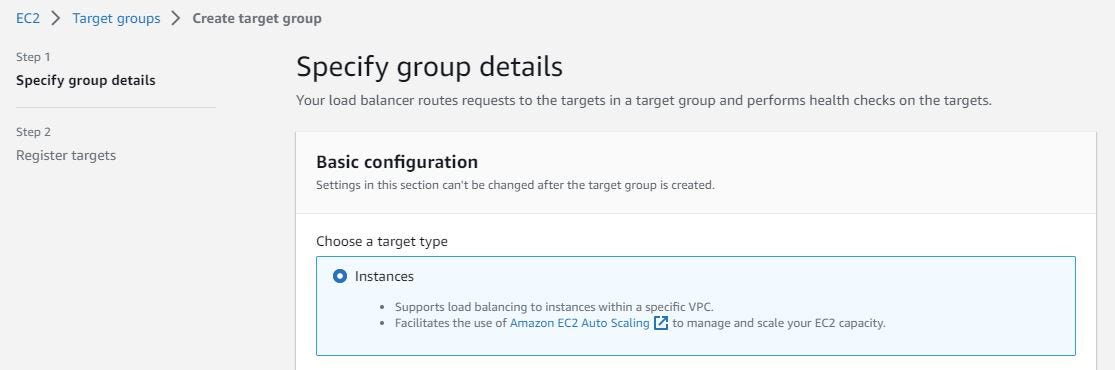
Task: Click the load balancer routes description text
Action: [x=644, y=101]
